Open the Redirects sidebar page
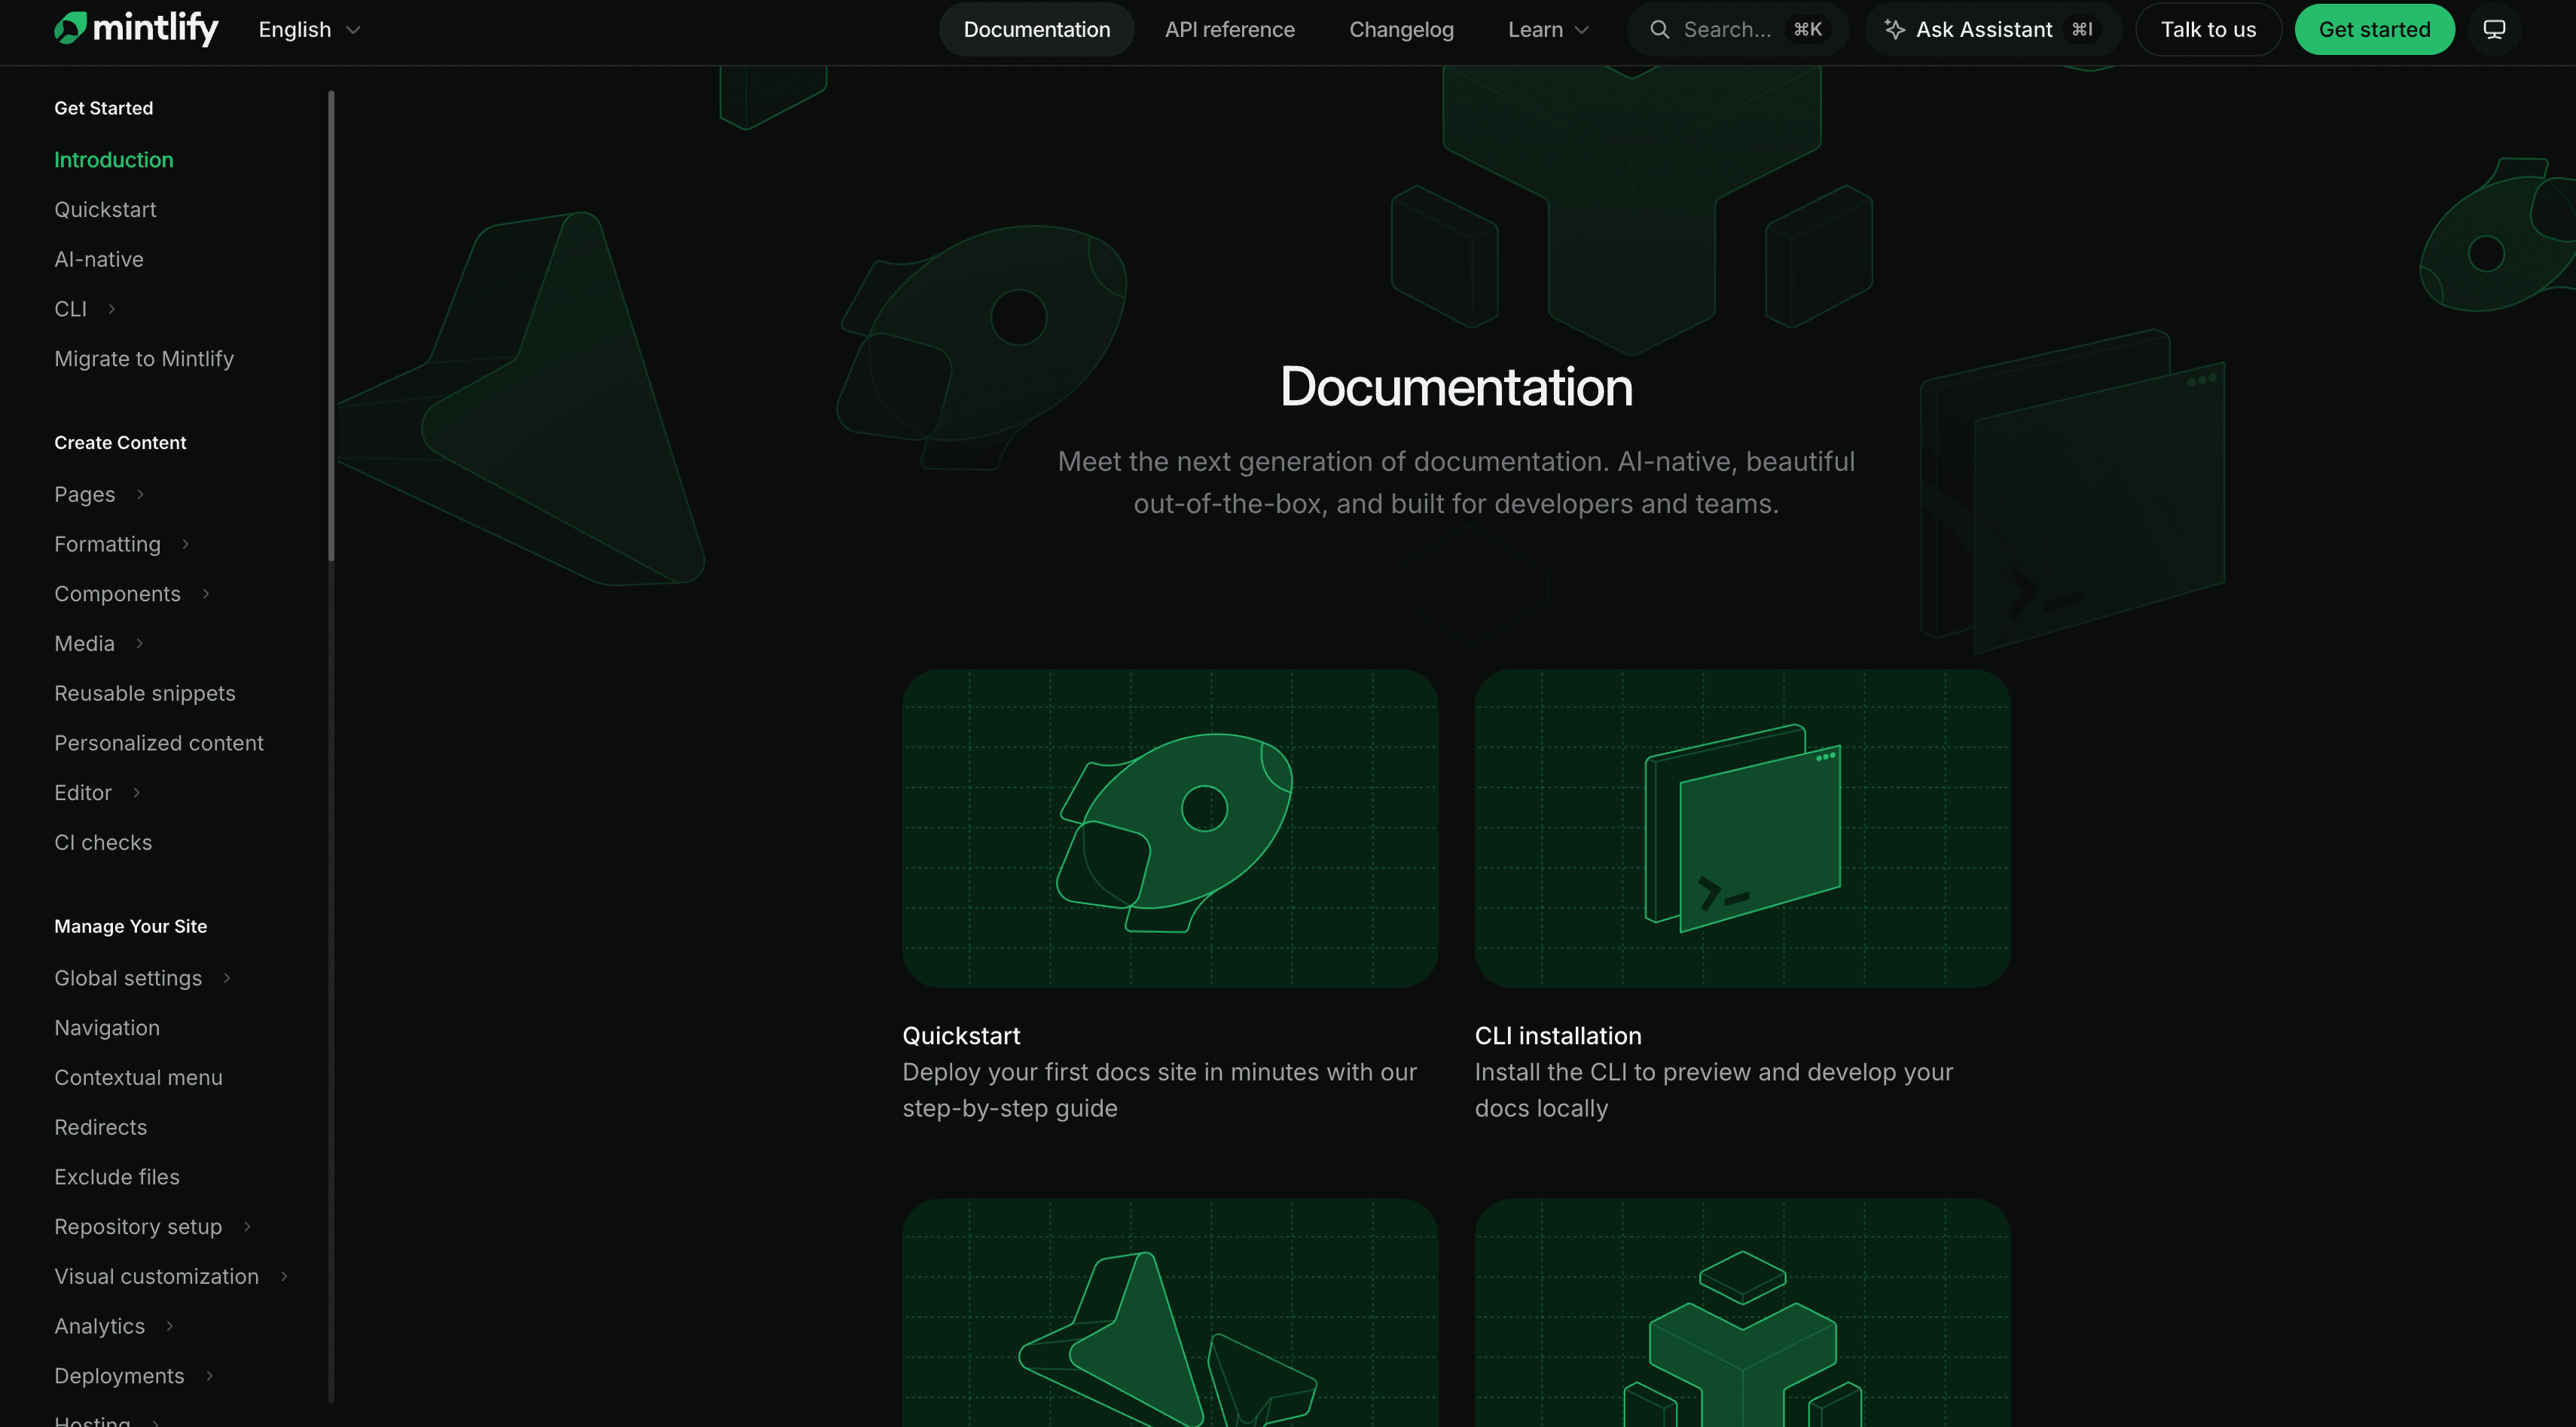Screen dimensions: 2576x1427 point(100,1128)
